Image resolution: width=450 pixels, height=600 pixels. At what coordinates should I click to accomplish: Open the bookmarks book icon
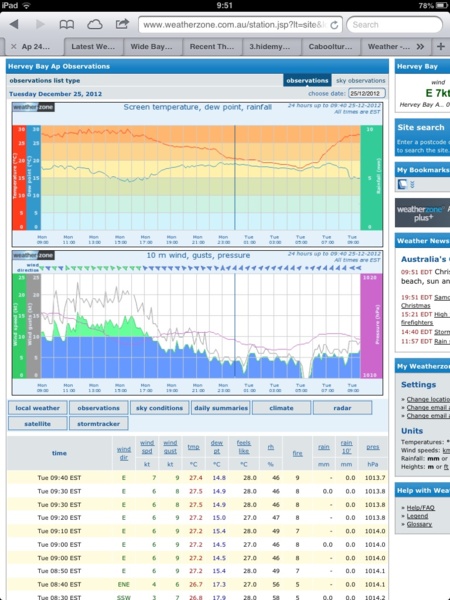[67, 25]
